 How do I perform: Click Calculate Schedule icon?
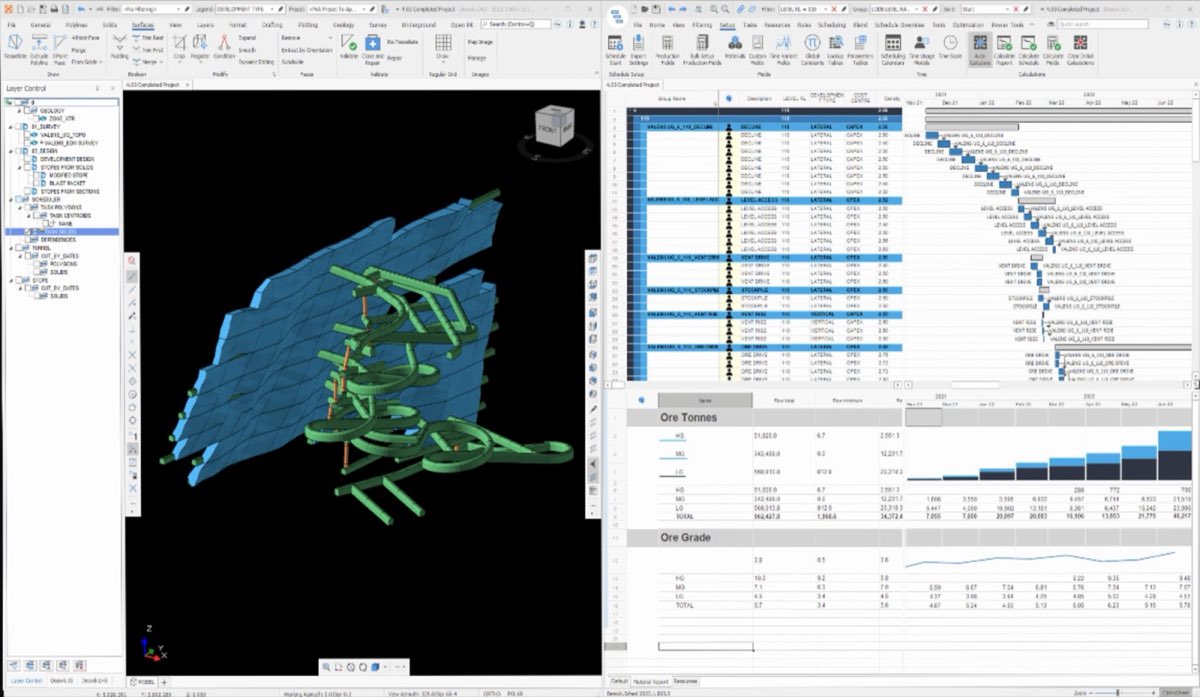(x=1029, y=48)
